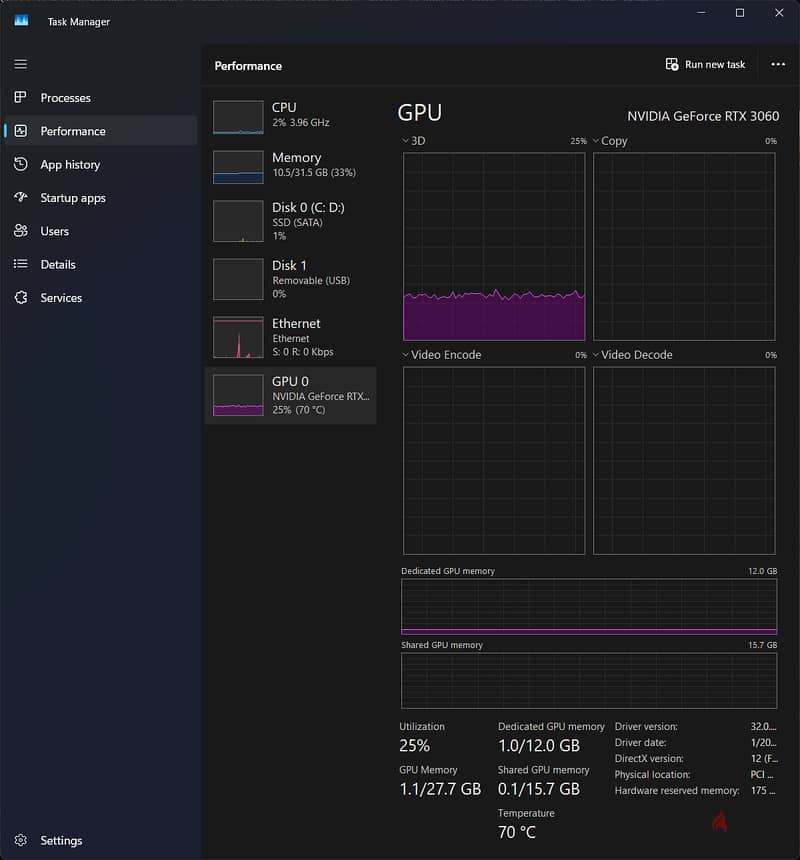Click the 0.1/15.7 GB shared memory value
Image resolution: width=800 pixels, height=860 pixels.
(x=538, y=789)
